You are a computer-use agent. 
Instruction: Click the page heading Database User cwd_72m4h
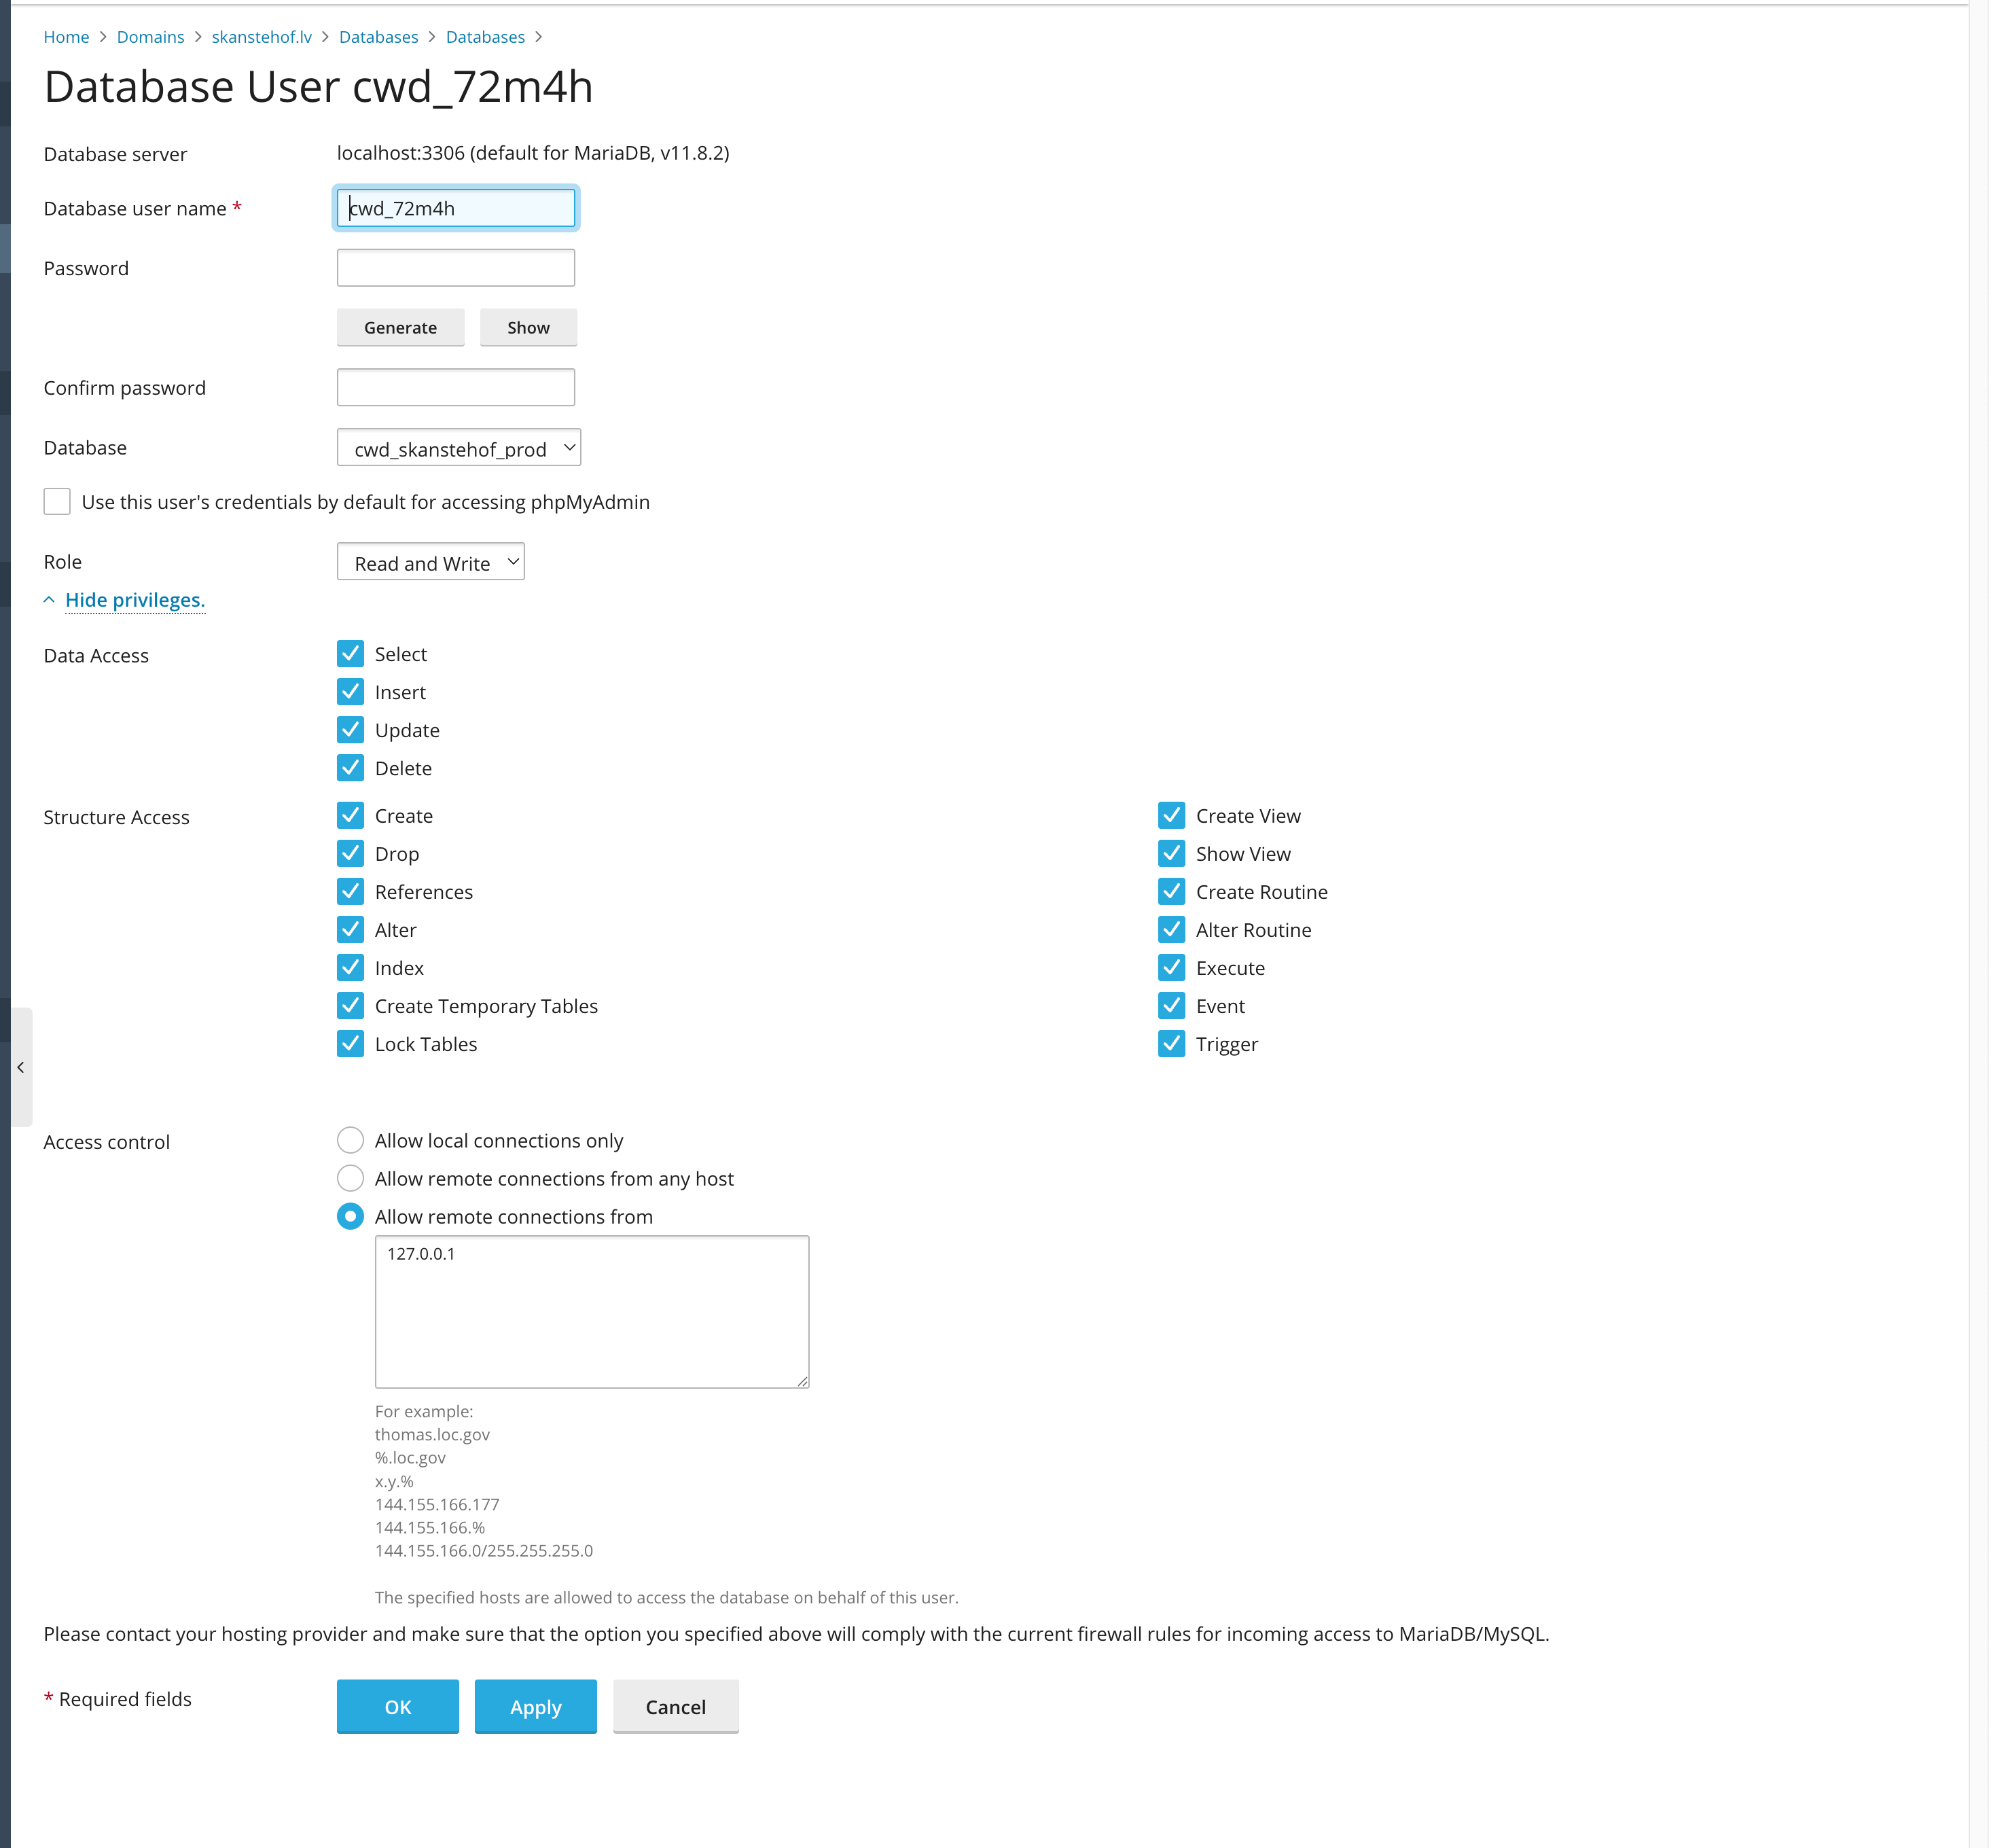319,87
